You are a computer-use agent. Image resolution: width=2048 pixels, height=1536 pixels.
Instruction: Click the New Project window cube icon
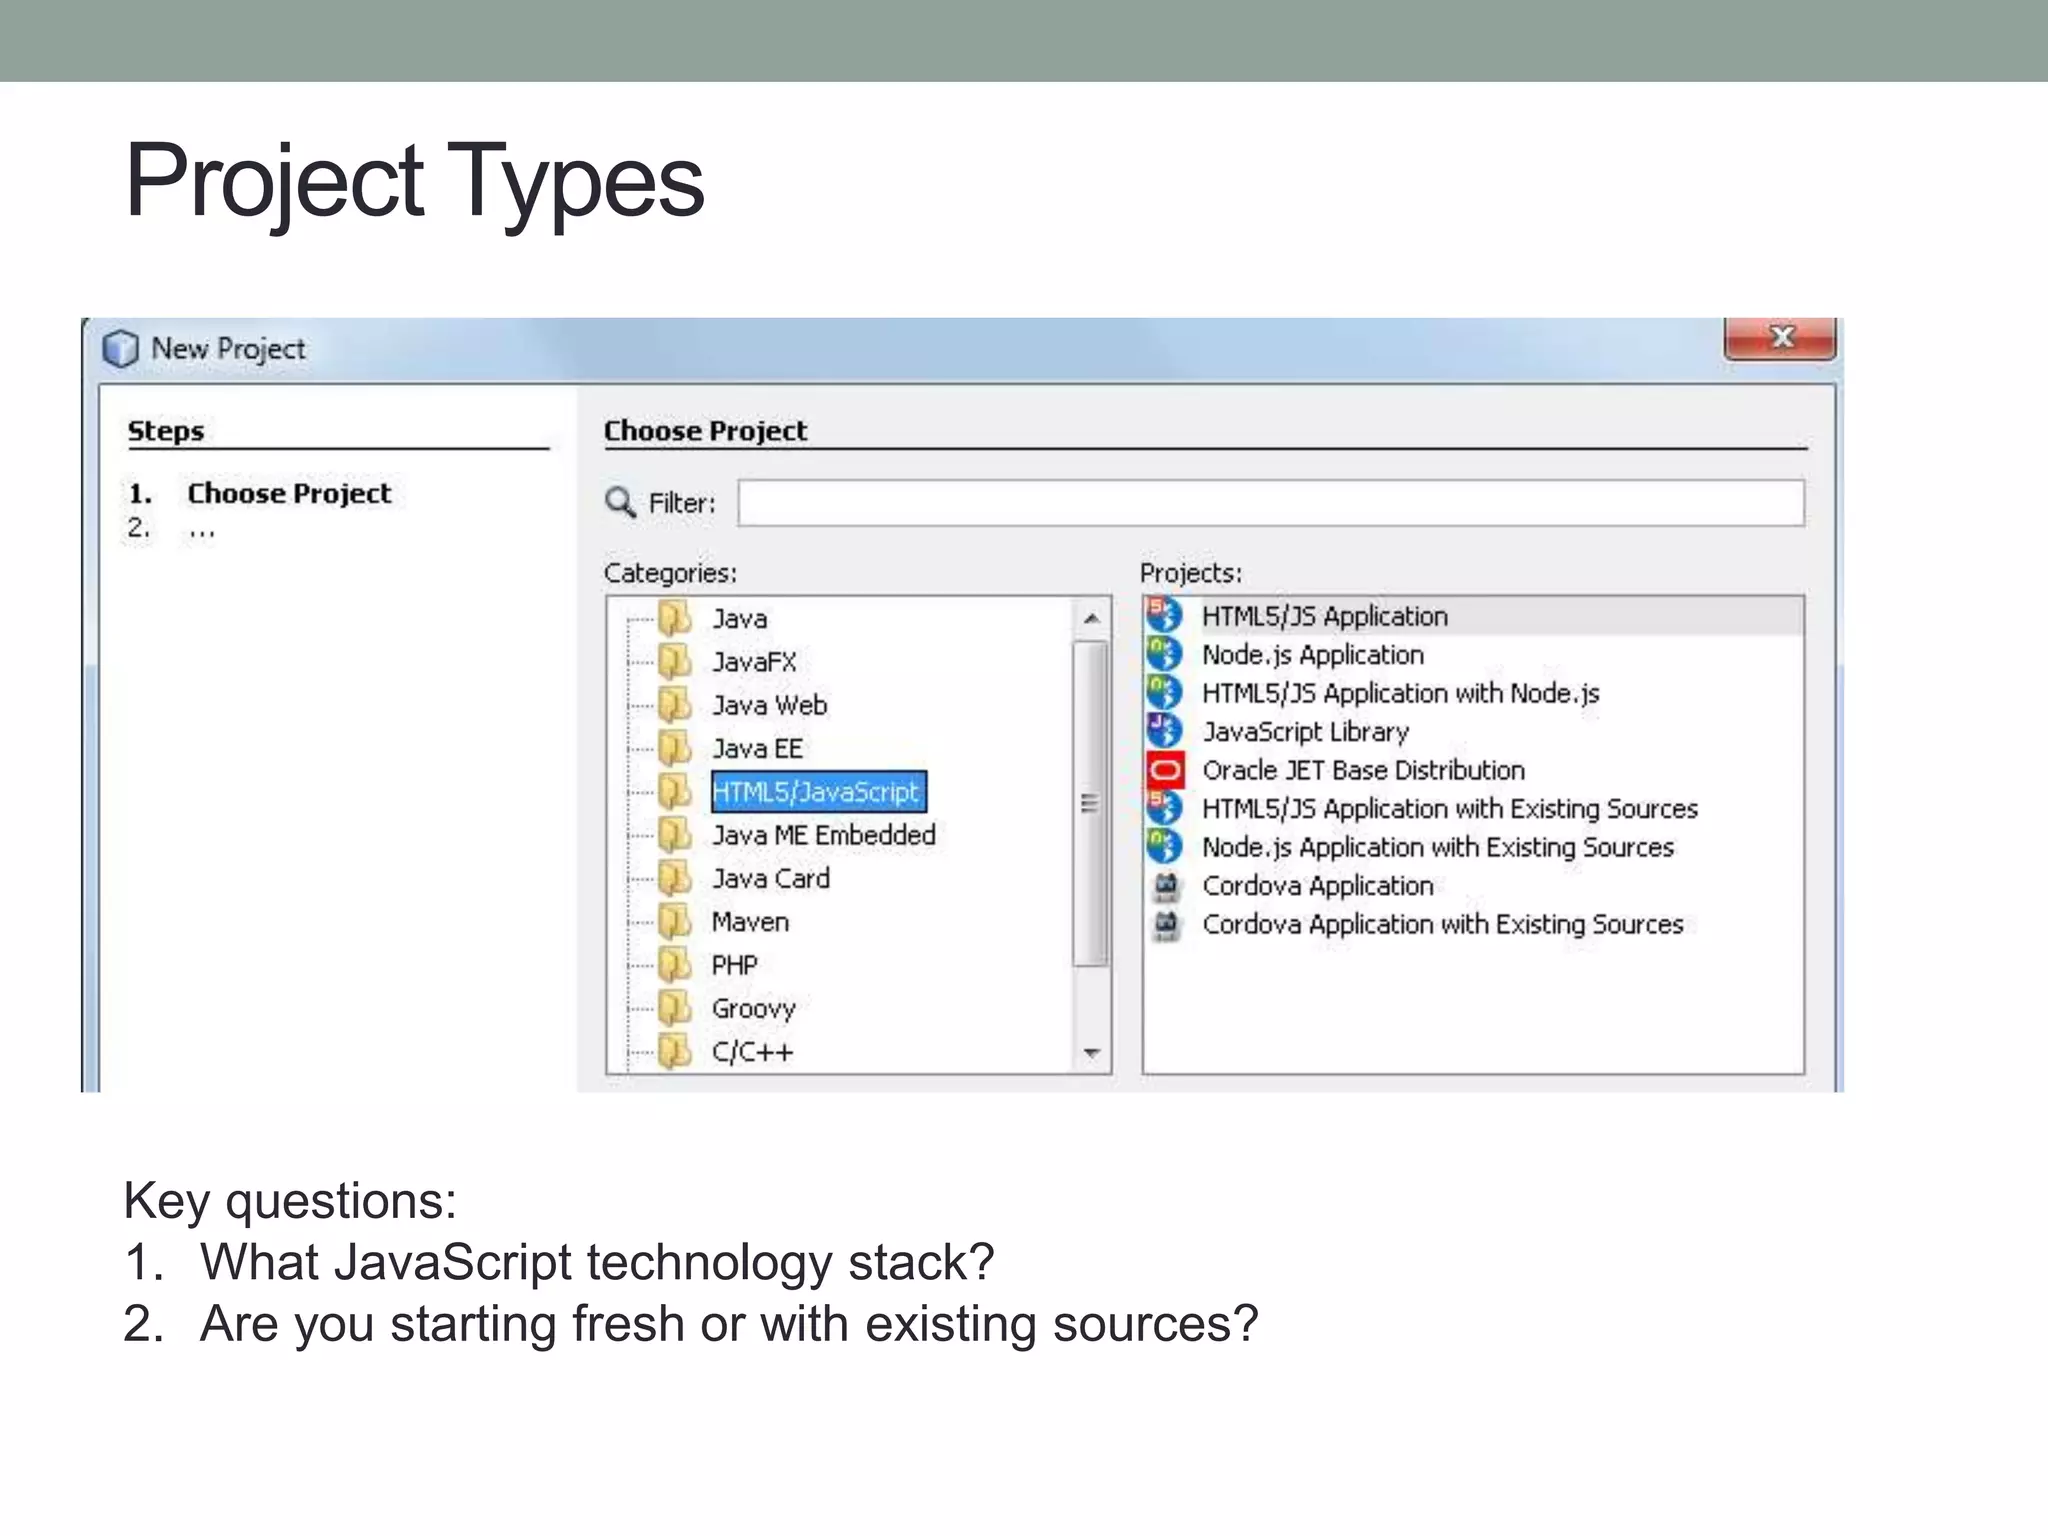pos(121,348)
